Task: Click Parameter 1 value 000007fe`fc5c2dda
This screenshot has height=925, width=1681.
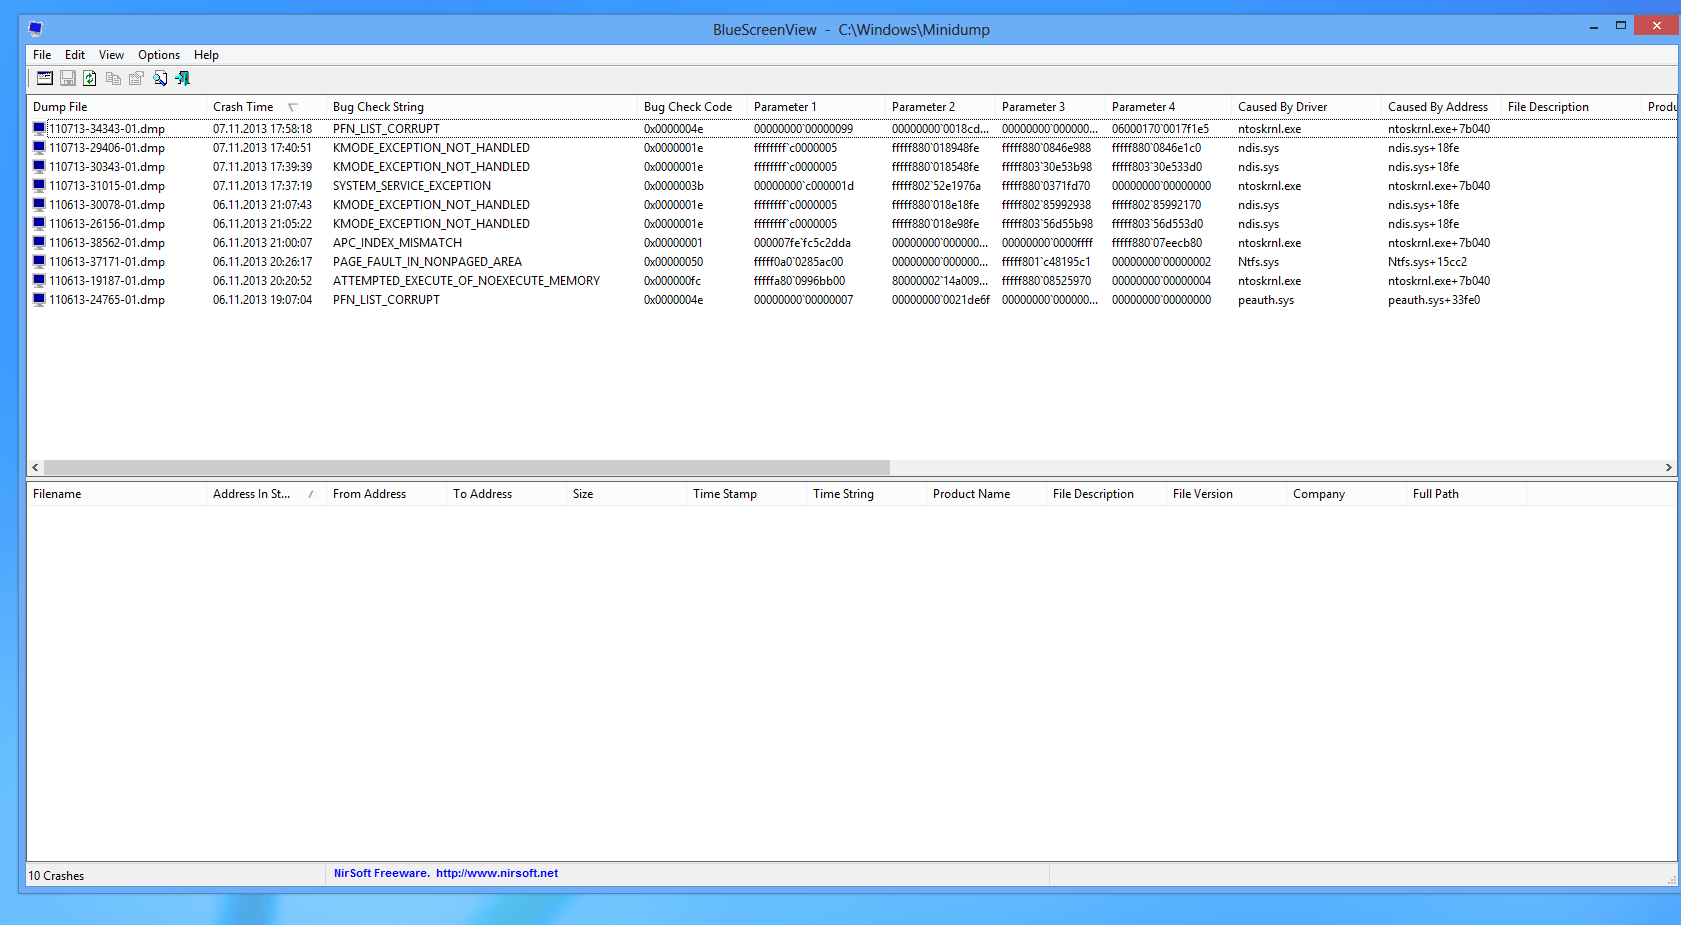Action: tap(802, 243)
